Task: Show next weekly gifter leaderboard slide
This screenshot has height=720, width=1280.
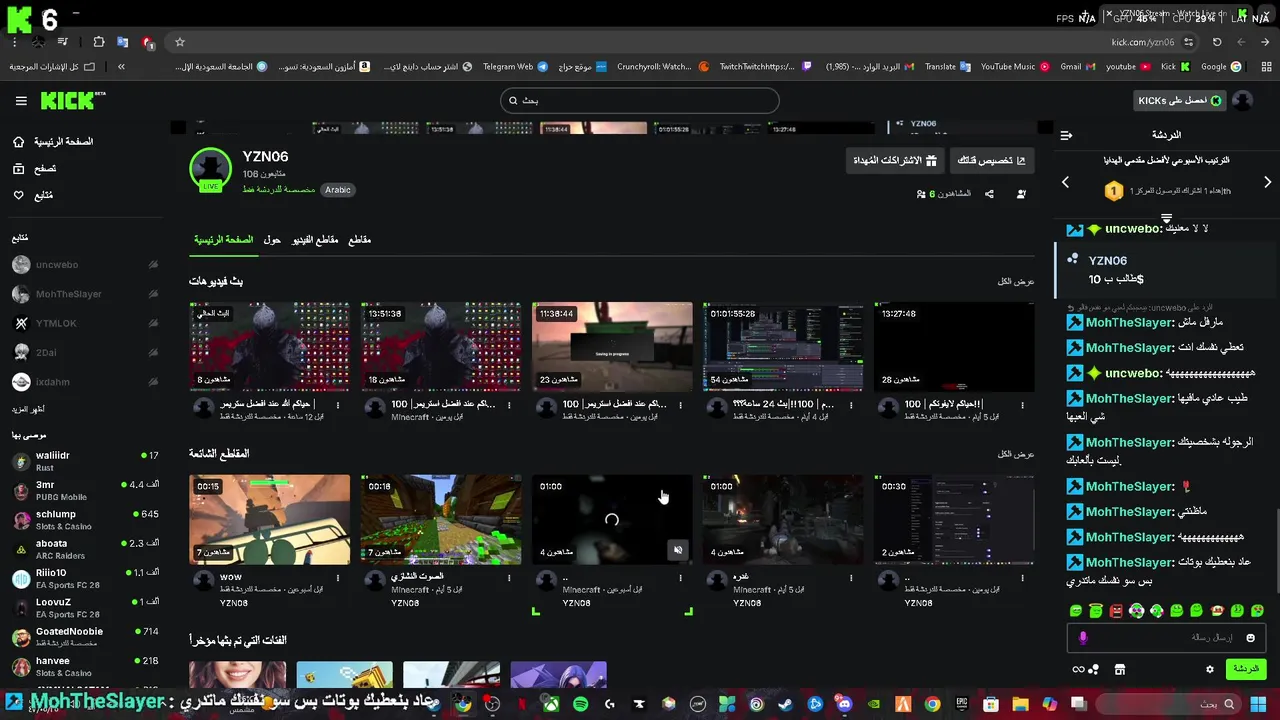Action: (1267, 182)
